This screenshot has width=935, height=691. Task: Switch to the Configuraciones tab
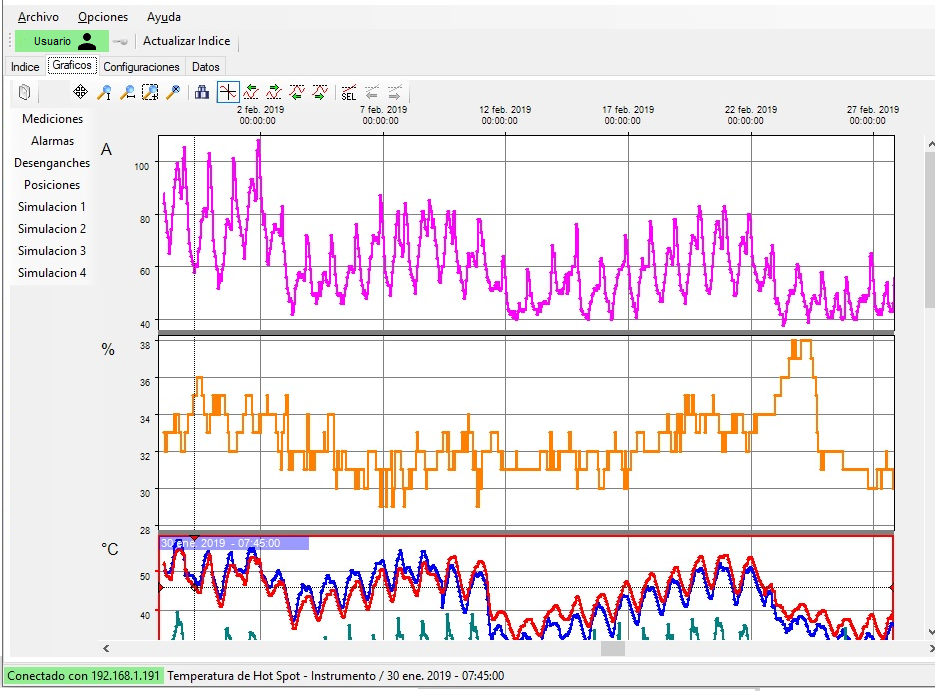[142, 67]
